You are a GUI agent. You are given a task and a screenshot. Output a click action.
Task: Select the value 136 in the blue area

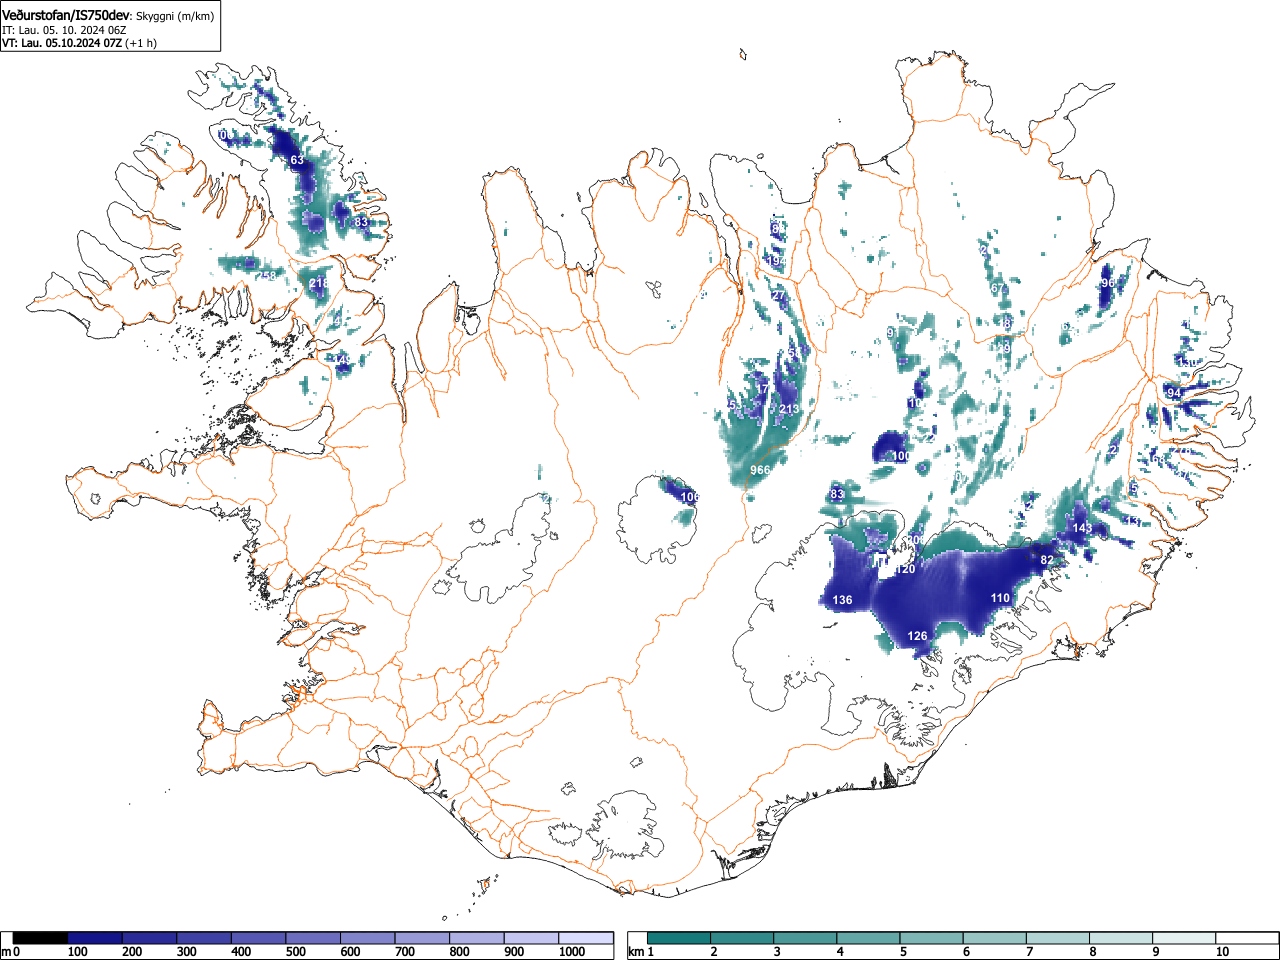coord(843,600)
